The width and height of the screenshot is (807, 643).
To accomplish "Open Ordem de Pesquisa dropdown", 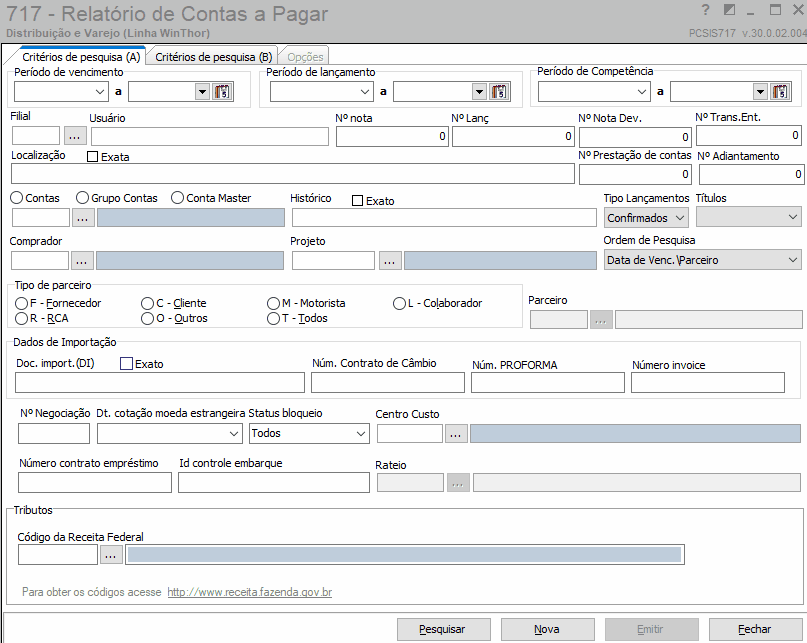I will pos(793,260).
